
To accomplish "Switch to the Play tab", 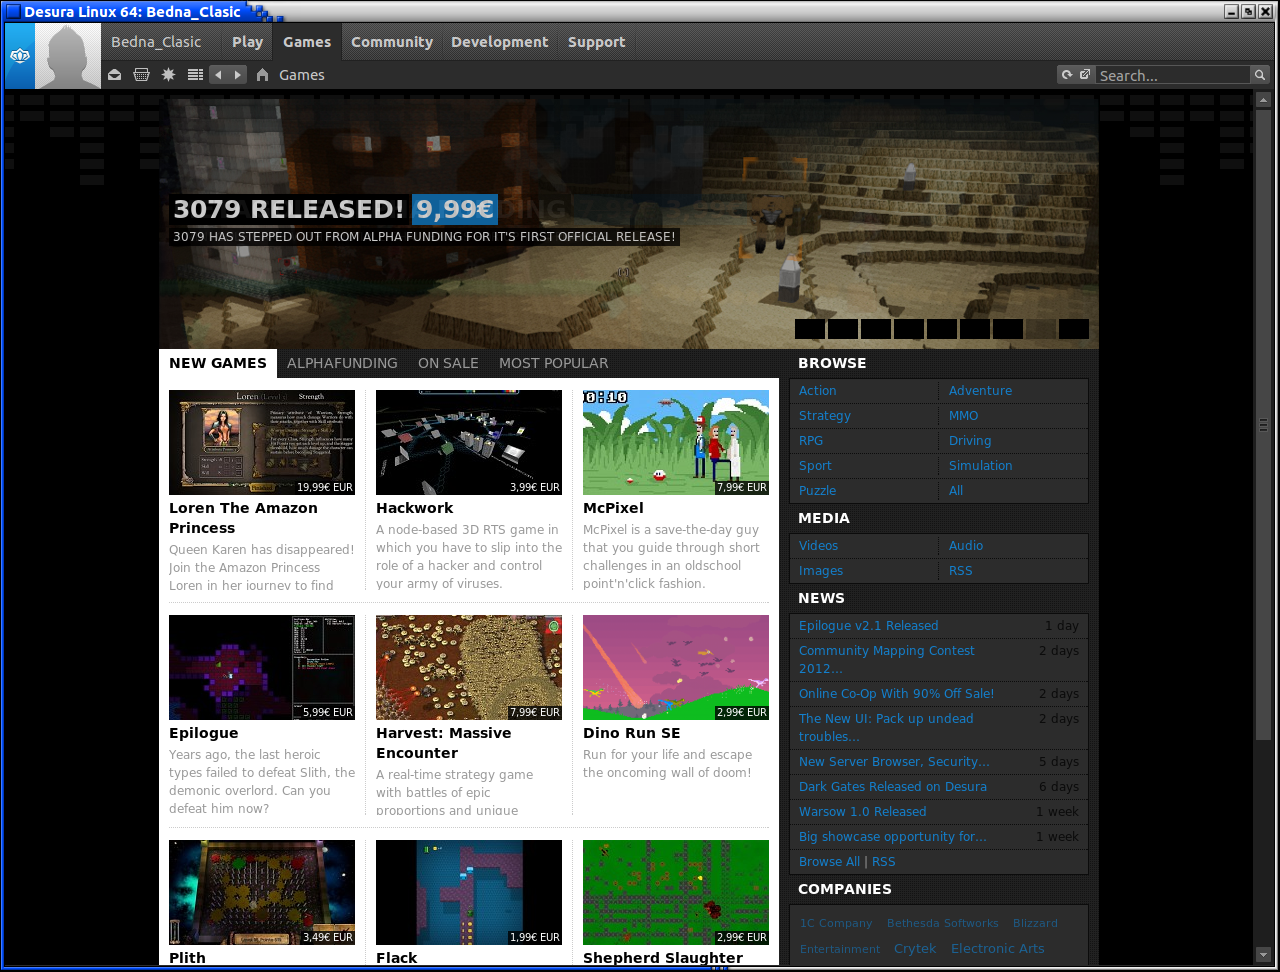I will click(x=247, y=42).
